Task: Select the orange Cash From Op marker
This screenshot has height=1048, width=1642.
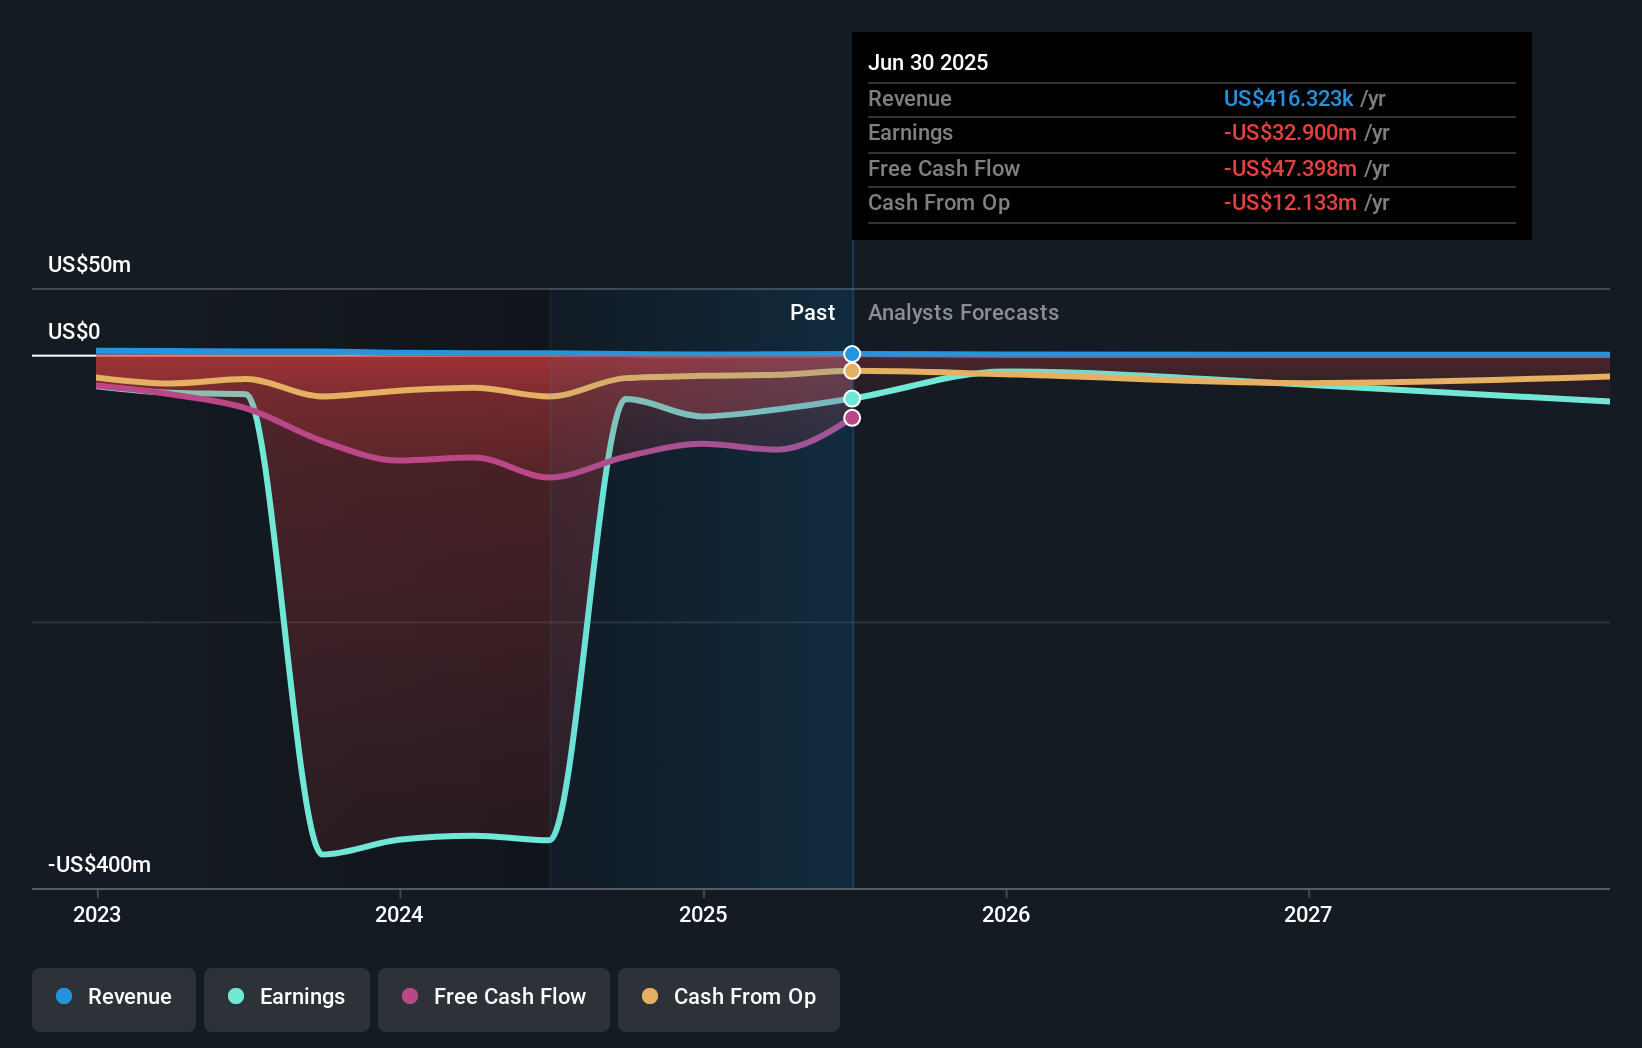Action: (x=851, y=371)
